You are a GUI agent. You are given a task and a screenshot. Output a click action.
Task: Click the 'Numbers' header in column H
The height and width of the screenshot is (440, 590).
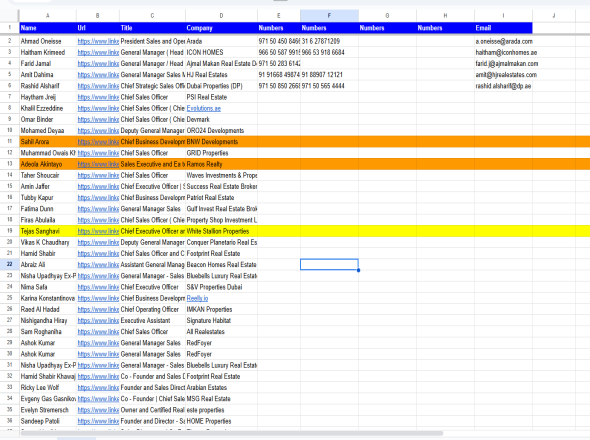click(446, 28)
